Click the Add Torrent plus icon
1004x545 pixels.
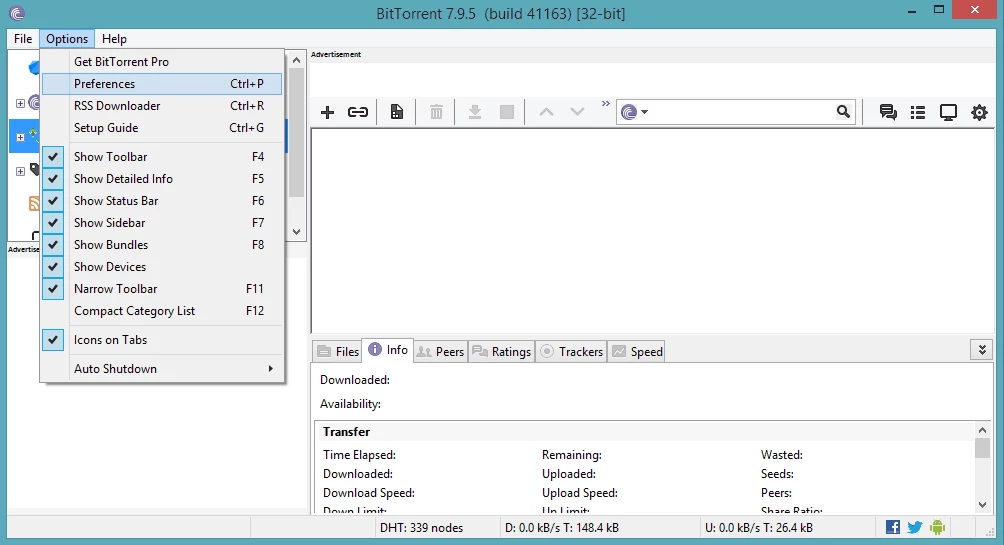coord(327,112)
